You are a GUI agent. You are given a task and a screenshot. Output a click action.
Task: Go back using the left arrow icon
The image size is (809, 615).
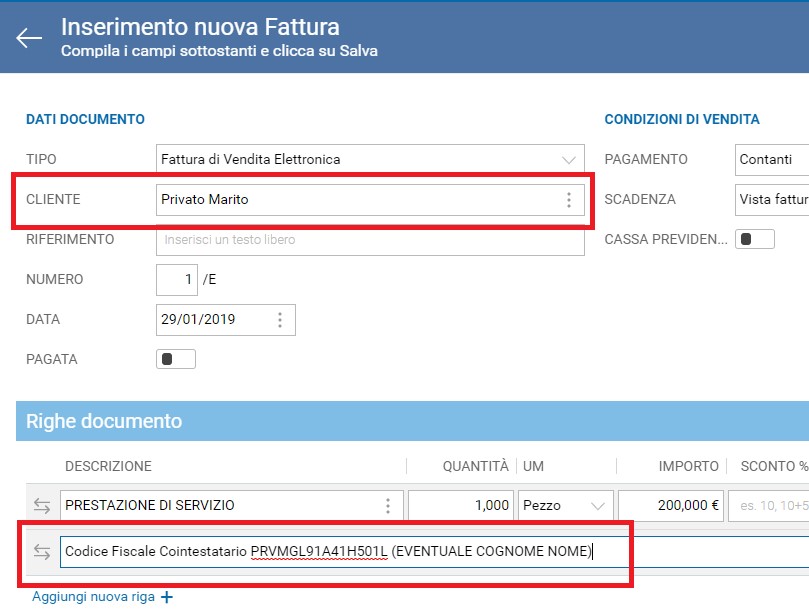point(29,38)
